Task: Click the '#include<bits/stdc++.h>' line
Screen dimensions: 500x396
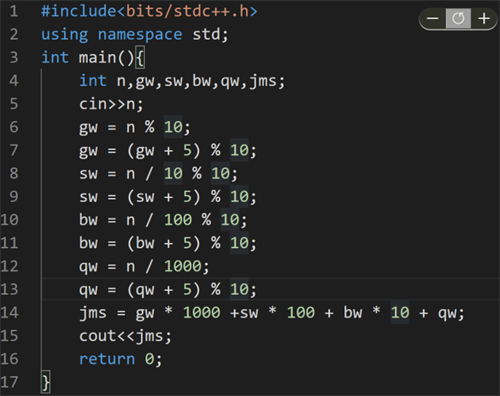Action: (x=149, y=11)
